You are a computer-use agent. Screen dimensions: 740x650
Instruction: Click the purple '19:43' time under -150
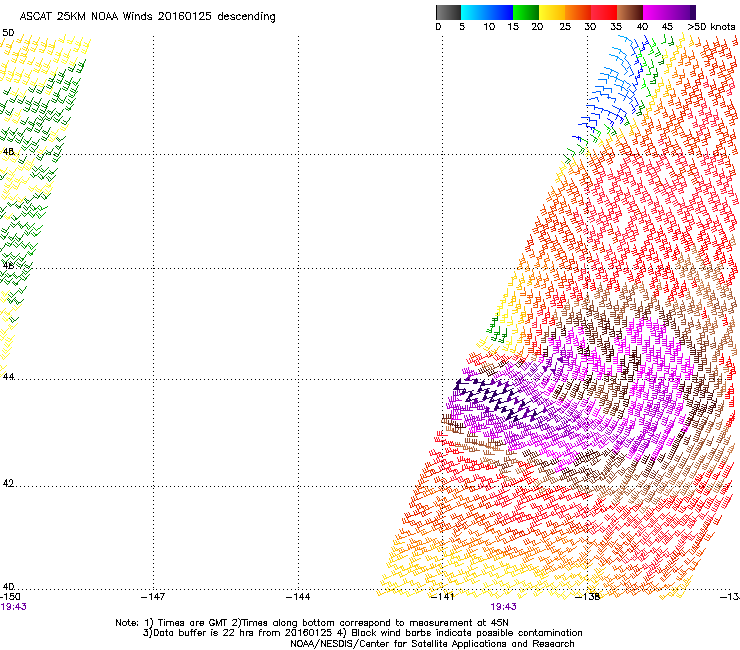pyautogui.click(x=13, y=607)
